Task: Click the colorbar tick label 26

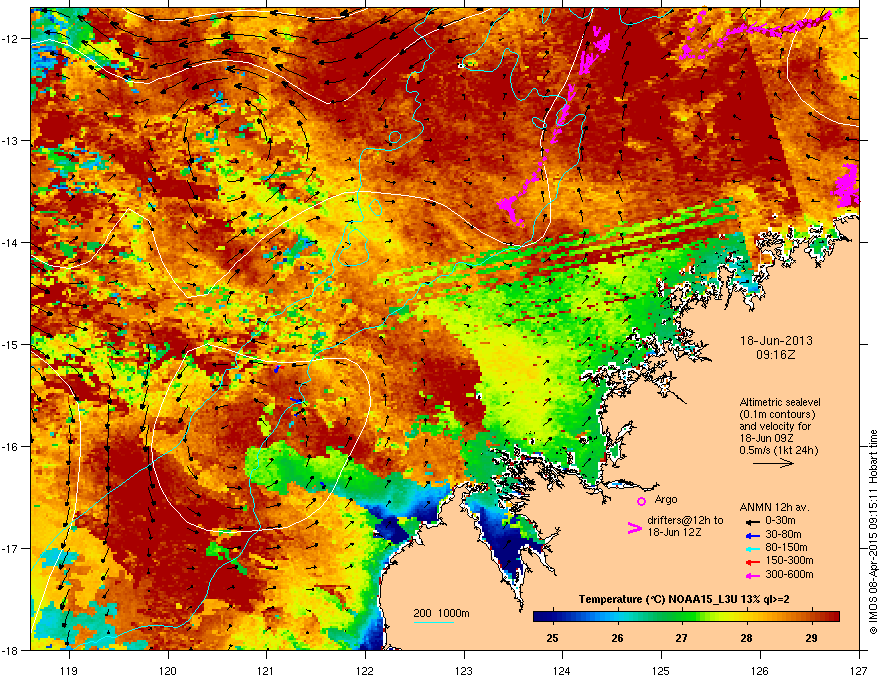Action: pyautogui.click(x=617, y=638)
